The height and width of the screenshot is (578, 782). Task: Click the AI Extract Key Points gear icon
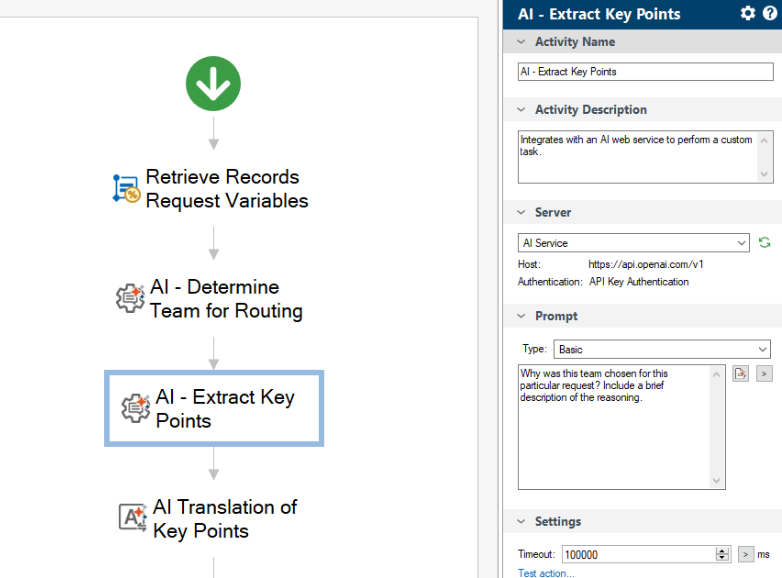click(136, 408)
